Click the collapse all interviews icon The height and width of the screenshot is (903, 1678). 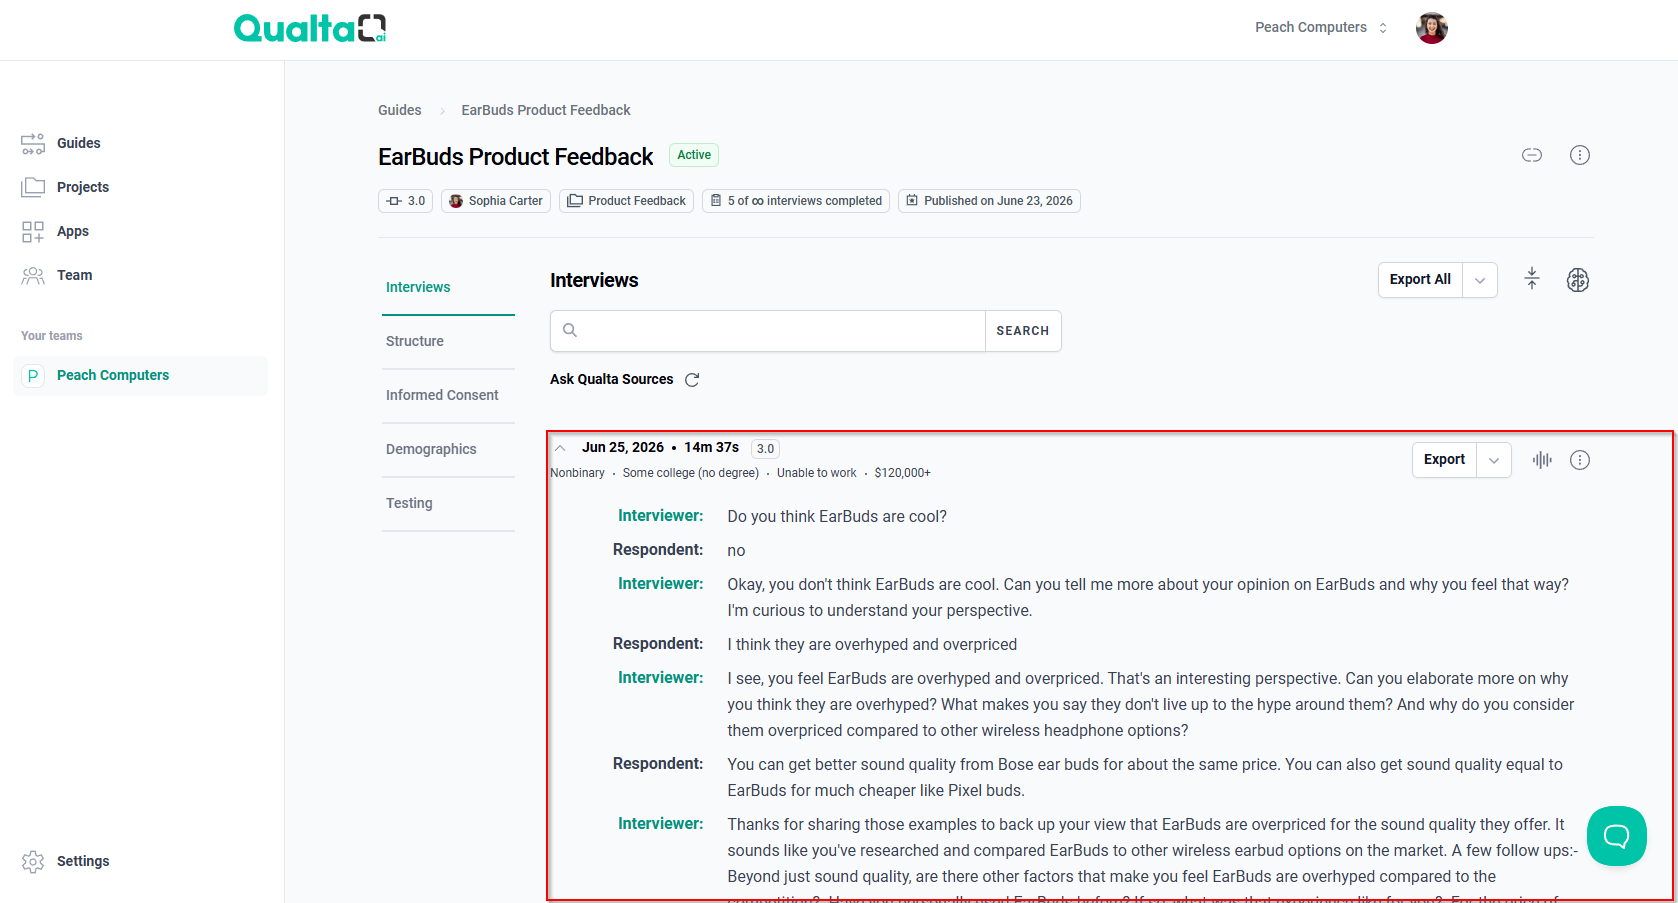click(1531, 279)
